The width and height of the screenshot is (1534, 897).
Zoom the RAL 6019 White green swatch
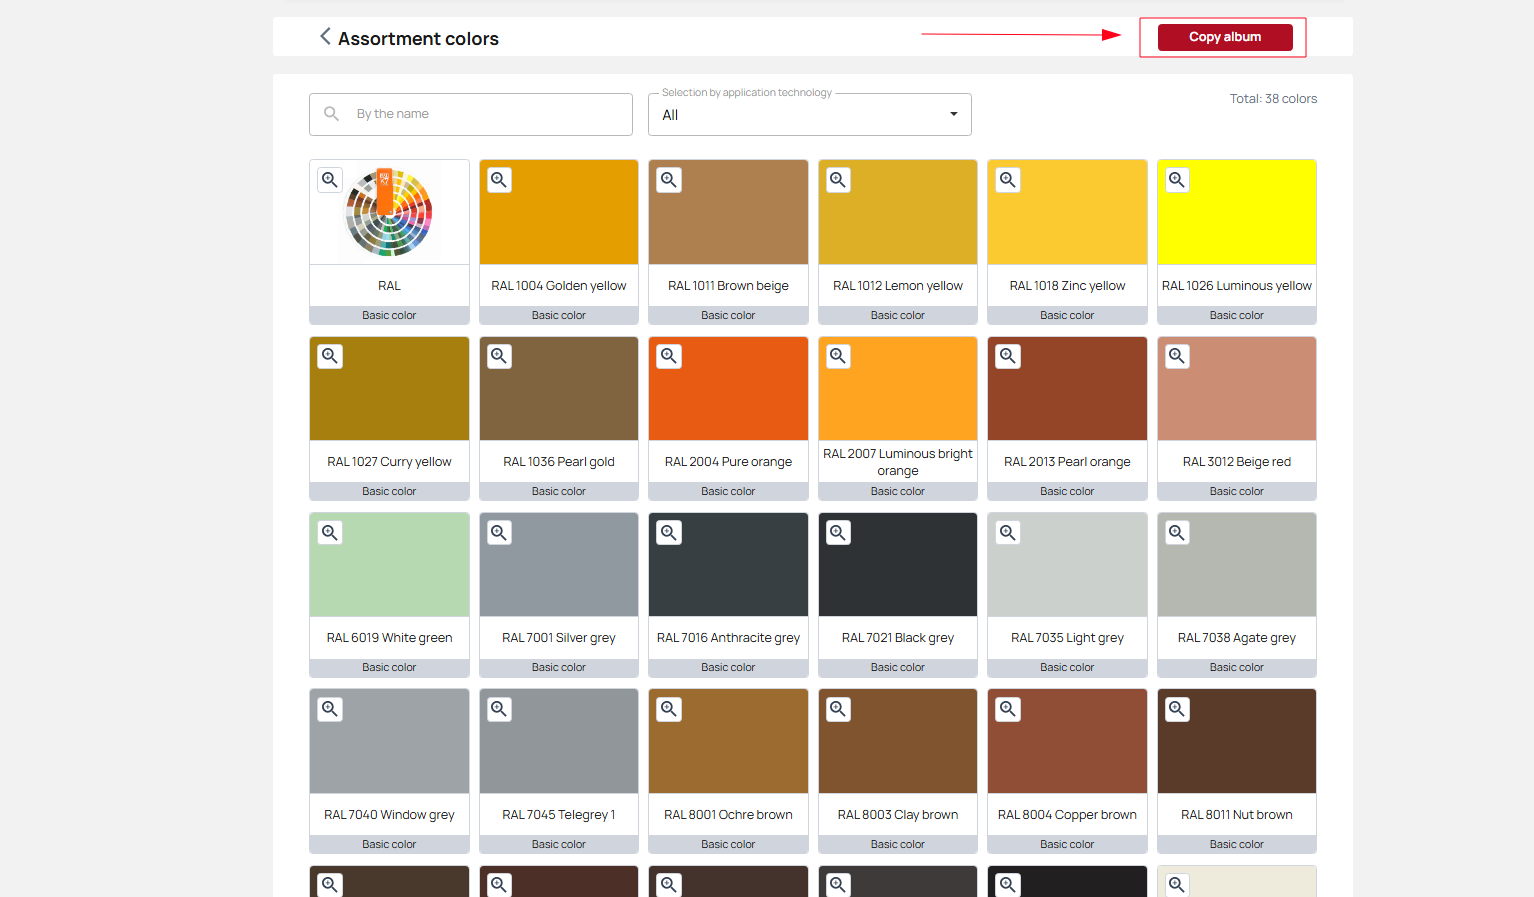pyautogui.click(x=330, y=533)
